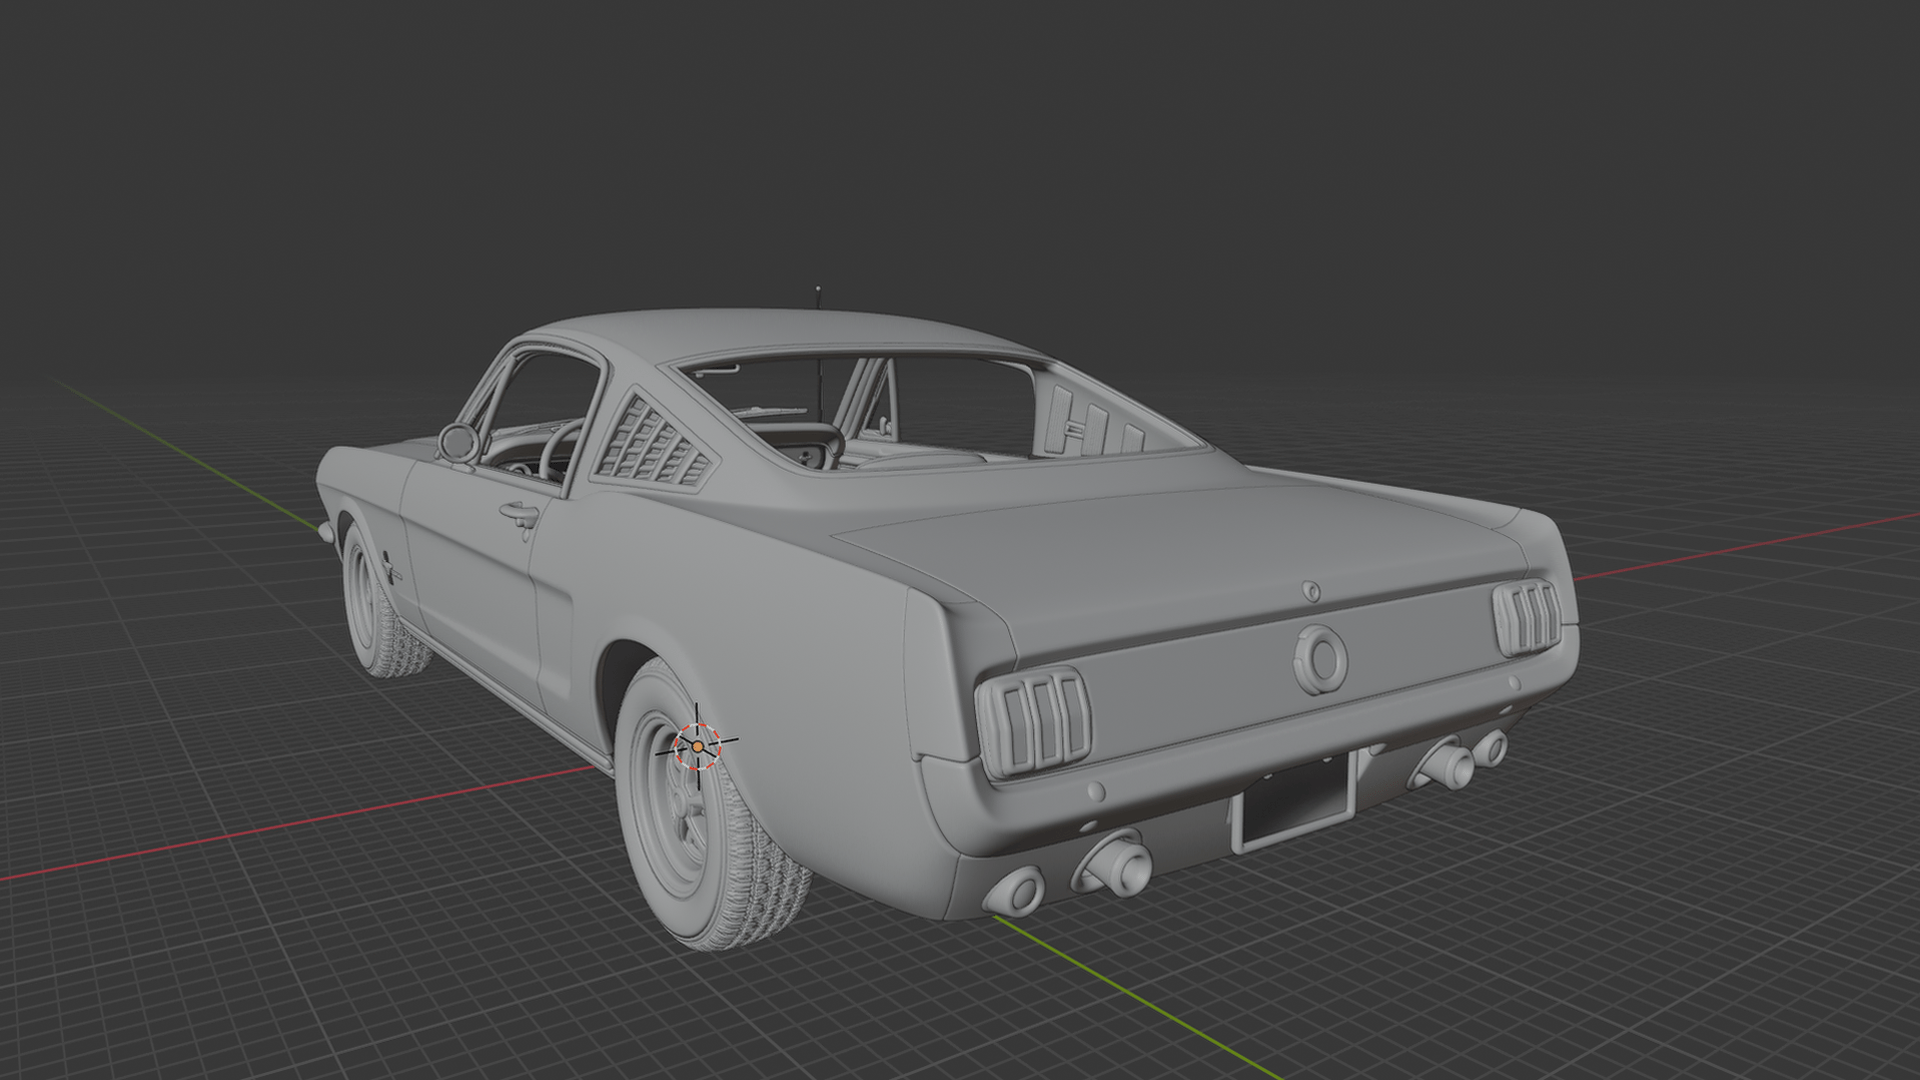Click the fender badge near the front wheel
Viewport: 1920px width, 1080px height.
[x=391, y=569]
